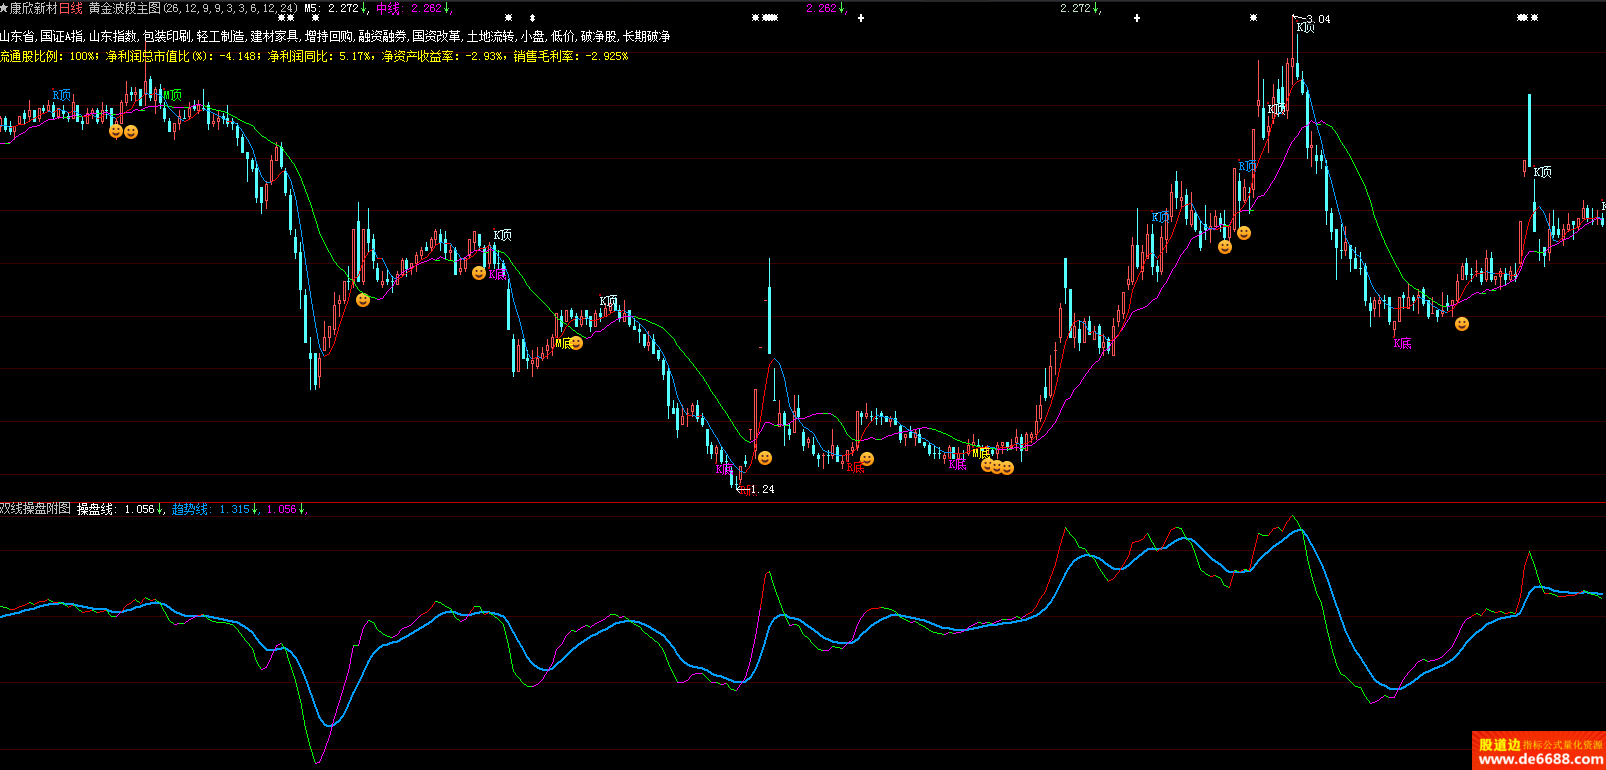Open the 双线操盘附图 sub-chart indicator title
The width and height of the screenshot is (1606, 770).
[x=36, y=509]
